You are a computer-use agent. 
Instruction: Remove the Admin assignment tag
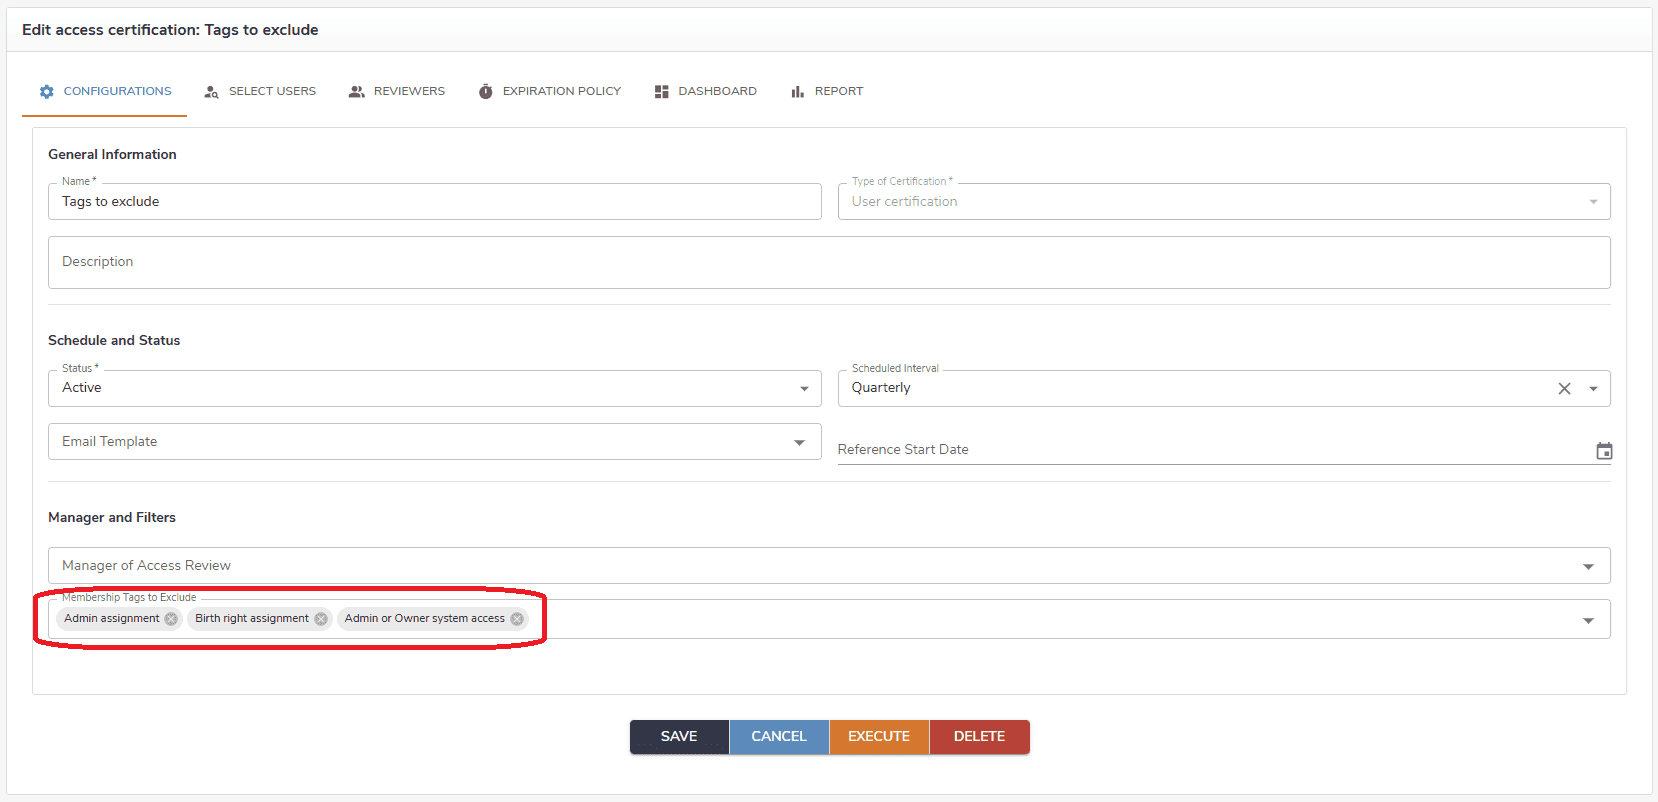pyautogui.click(x=171, y=619)
